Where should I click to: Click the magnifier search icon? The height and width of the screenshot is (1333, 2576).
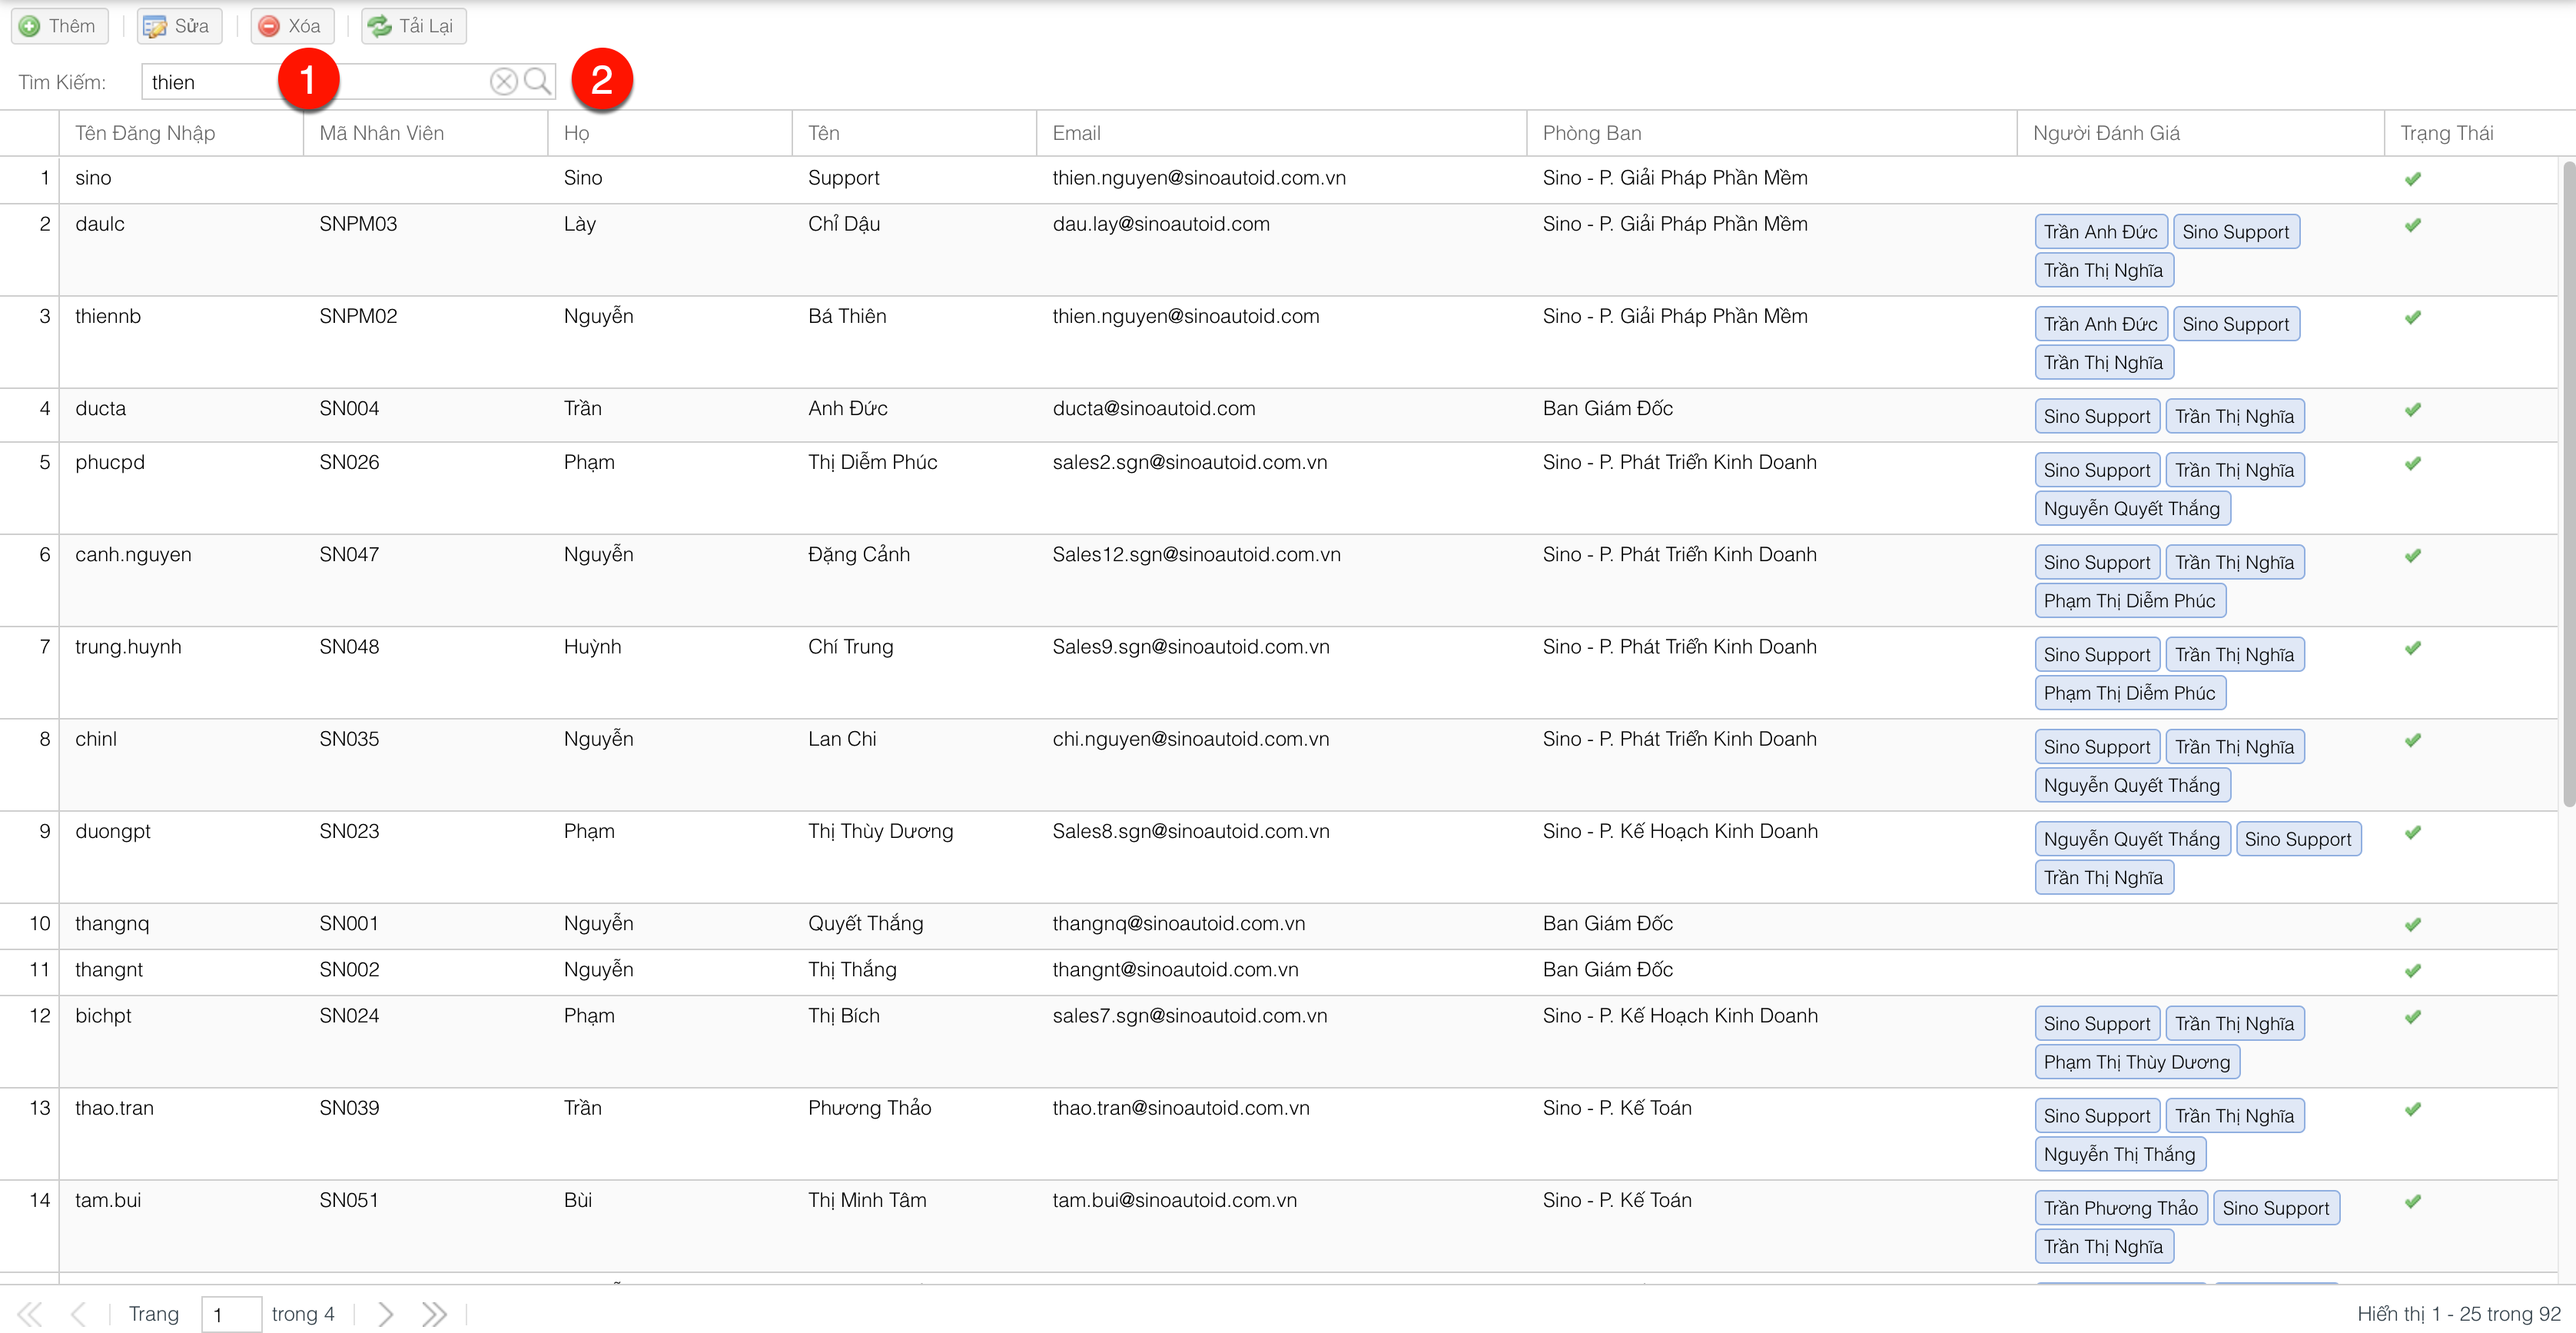click(537, 81)
